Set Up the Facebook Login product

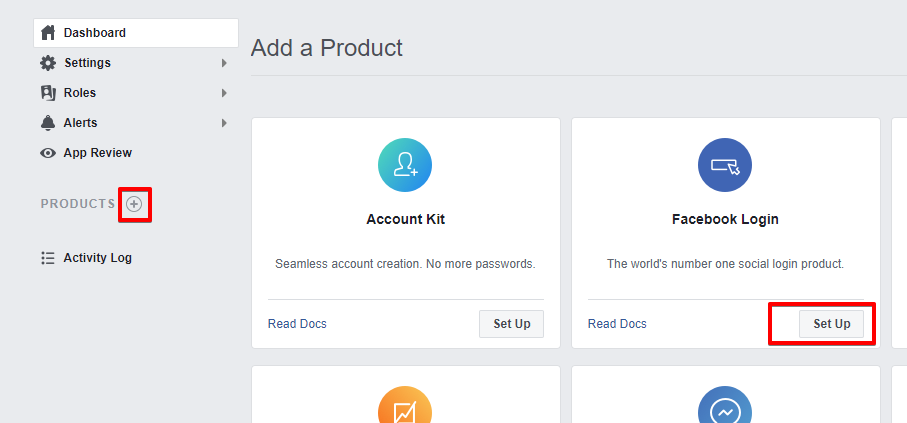pos(831,324)
